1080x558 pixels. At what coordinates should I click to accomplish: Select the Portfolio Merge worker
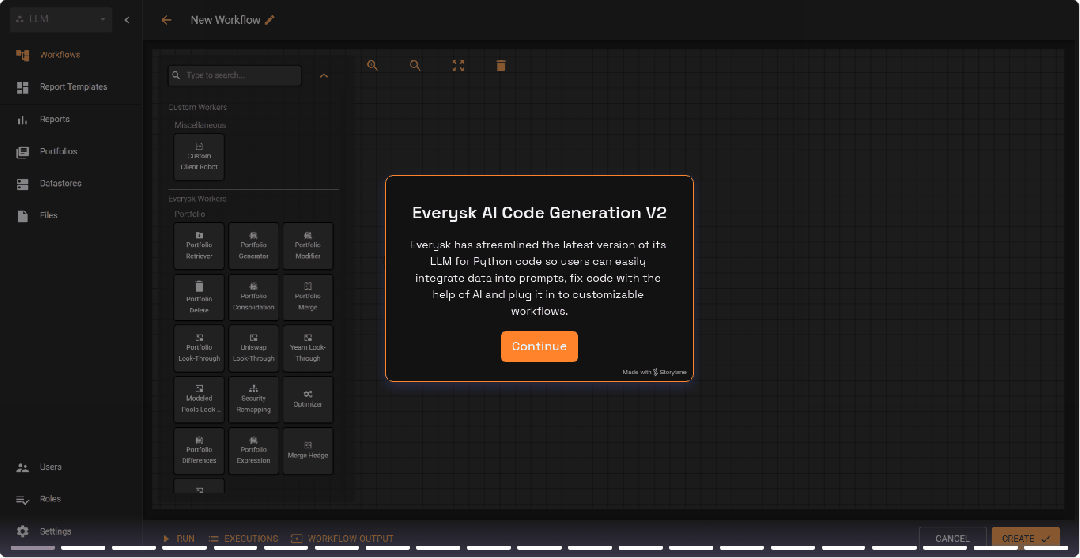tap(308, 298)
